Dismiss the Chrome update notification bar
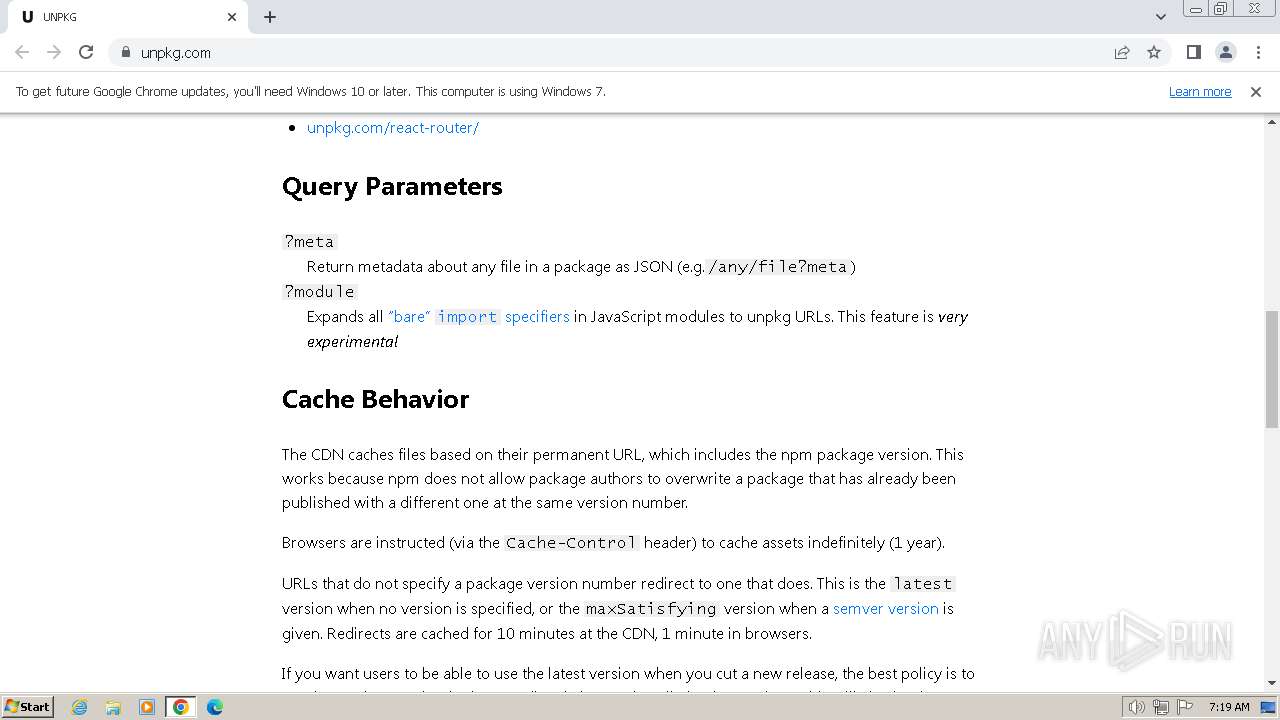Image resolution: width=1280 pixels, height=720 pixels. pyautogui.click(x=1256, y=91)
